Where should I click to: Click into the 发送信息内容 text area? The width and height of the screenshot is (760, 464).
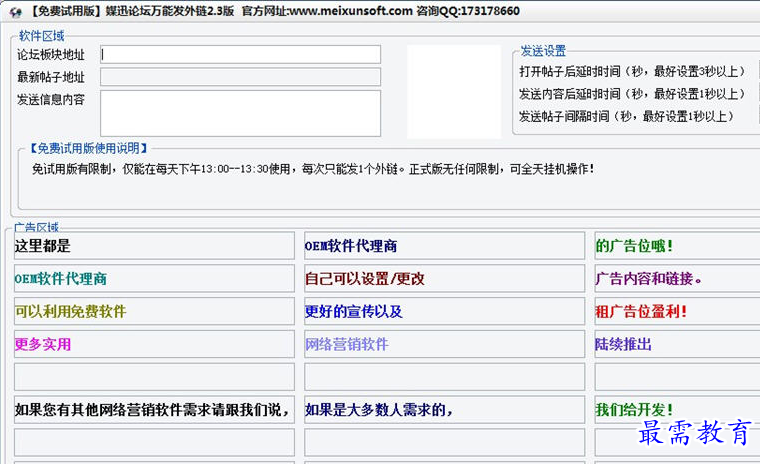click(240, 113)
